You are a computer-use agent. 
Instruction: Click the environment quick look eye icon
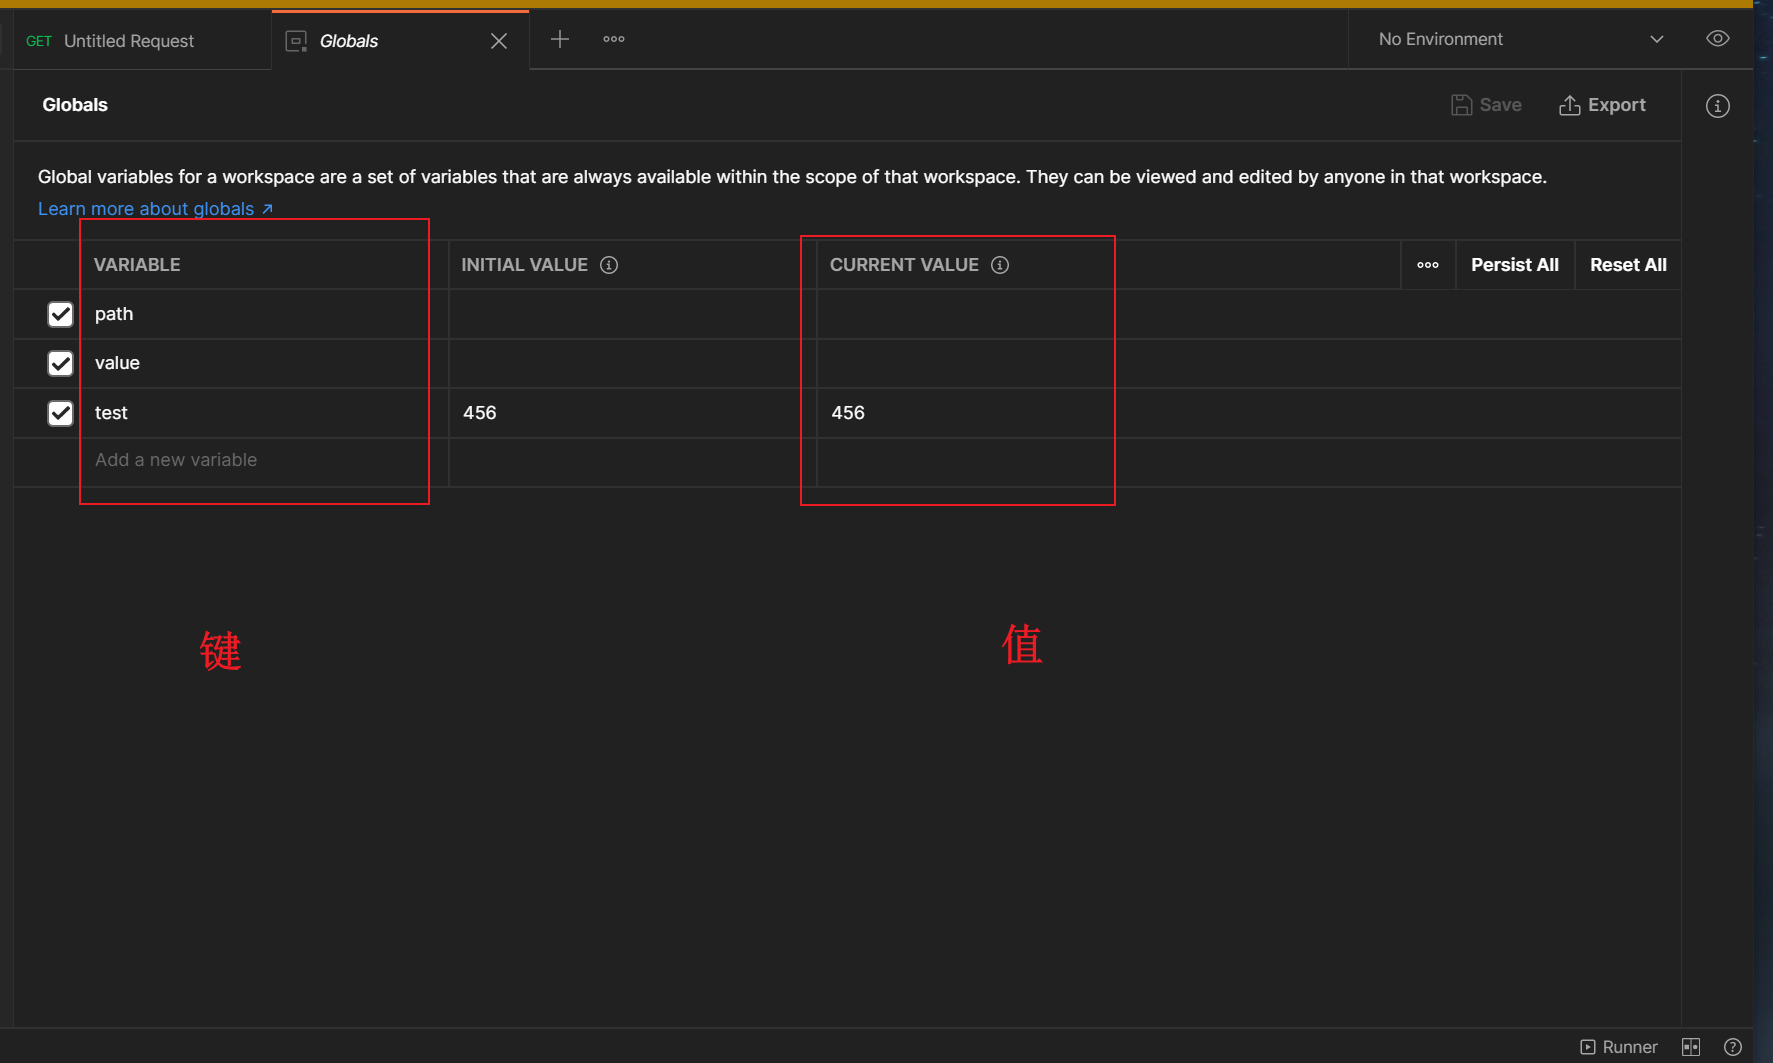tap(1717, 39)
